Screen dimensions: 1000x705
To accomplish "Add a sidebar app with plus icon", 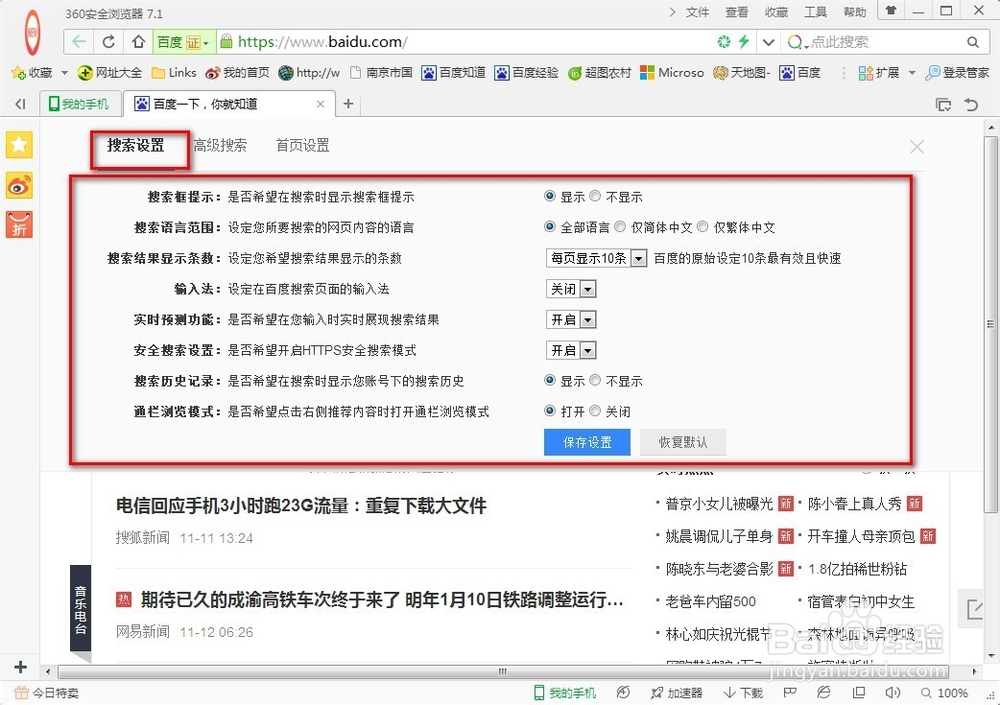I will click(20, 667).
